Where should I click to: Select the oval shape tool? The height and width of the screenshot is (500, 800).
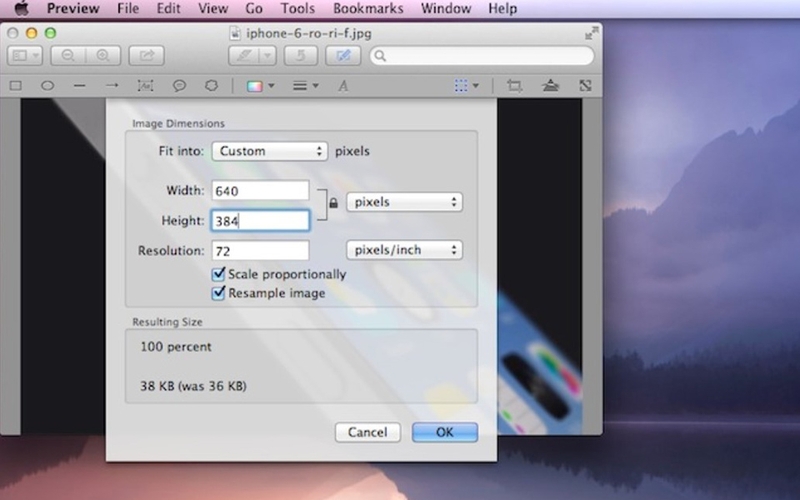coord(47,86)
